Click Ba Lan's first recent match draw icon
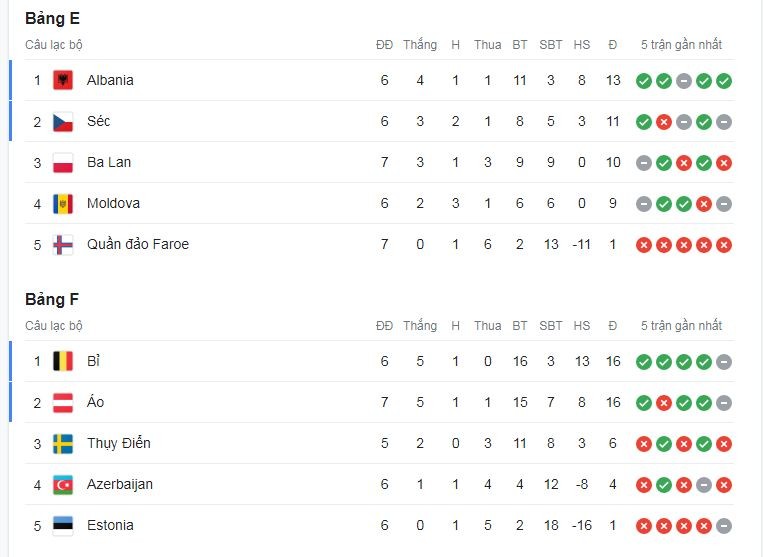The image size is (763, 557). click(x=644, y=163)
